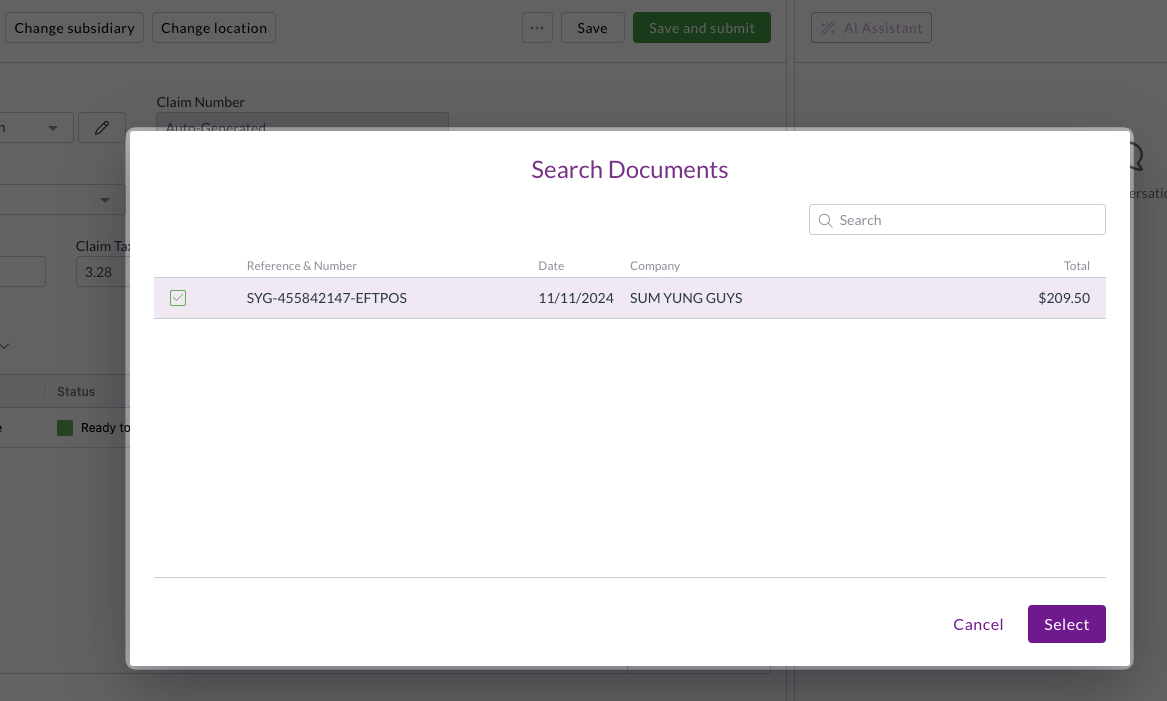Open the AI Assistant panel
The width and height of the screenshot is (1167, 701).
coord(872,28)
